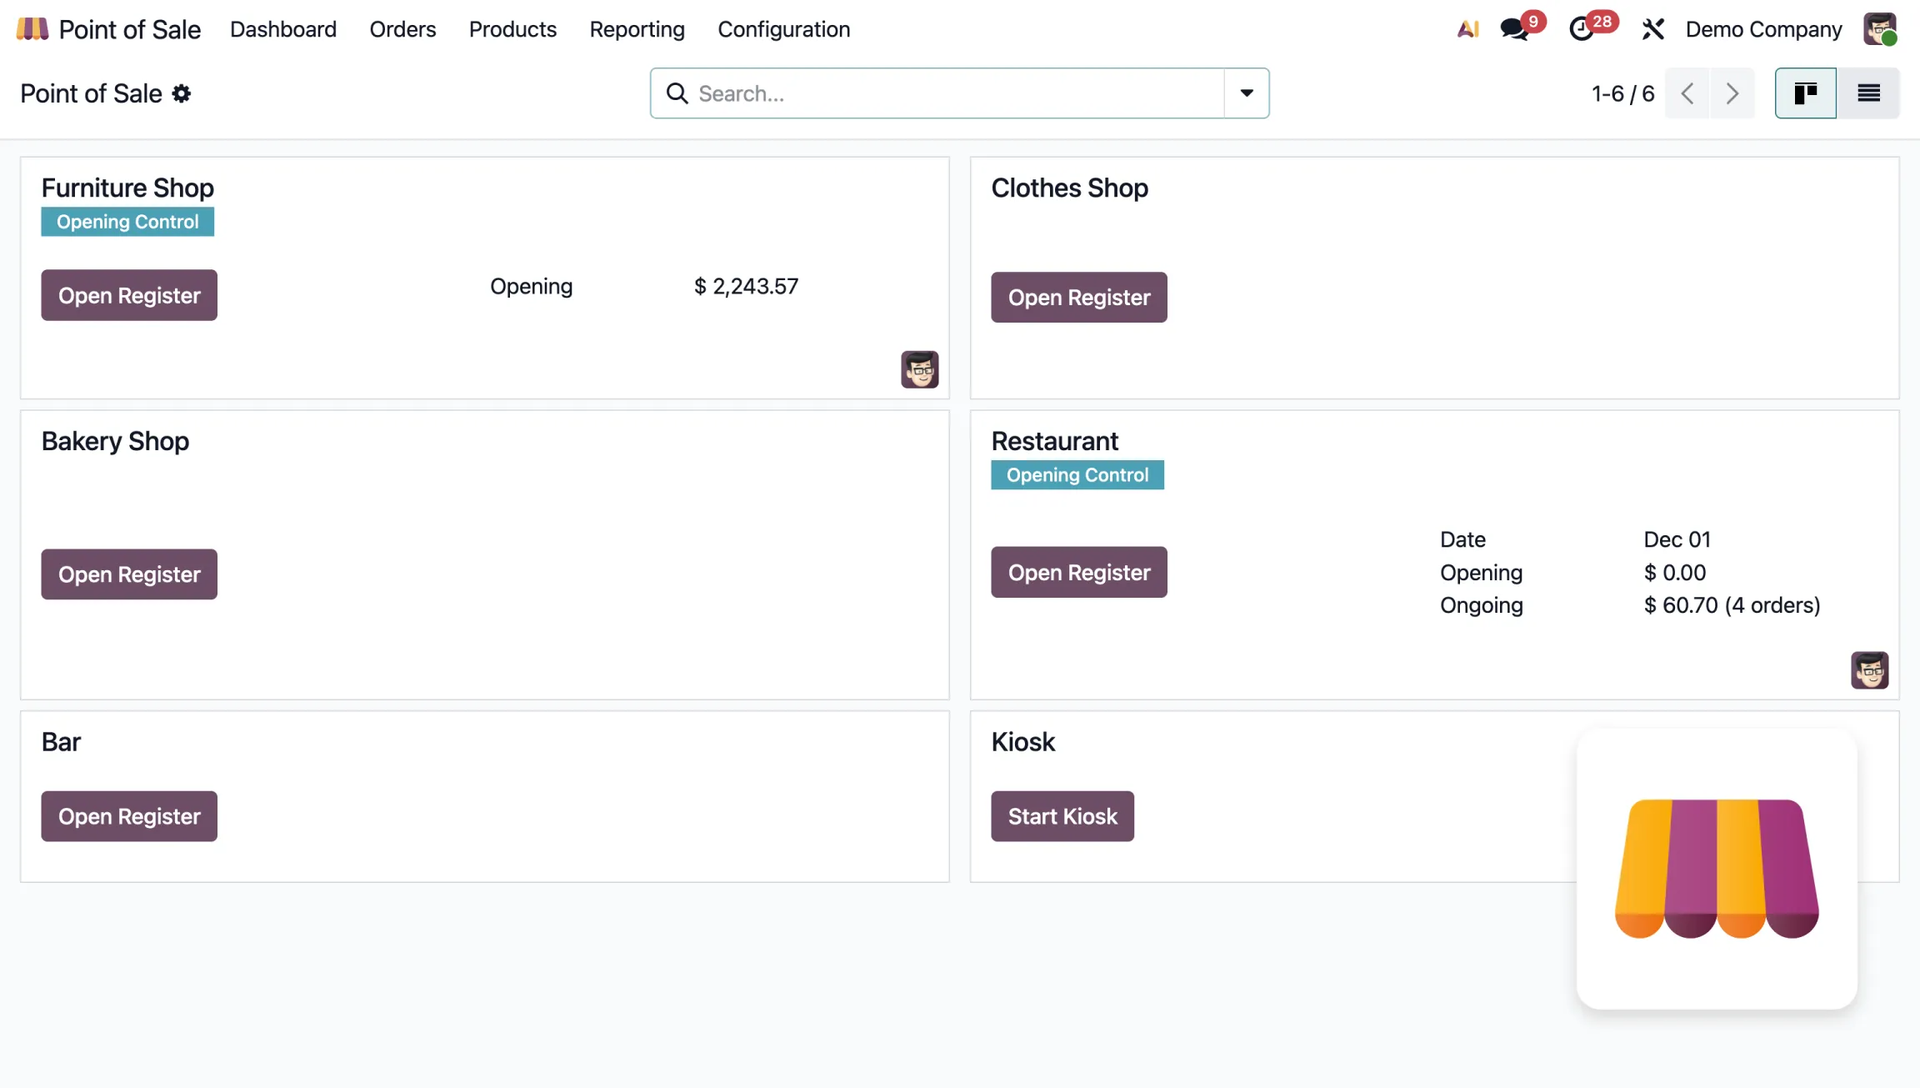Click the gear icon next to Point of Sale title
This screenshot has height=1088, width=1920.
pyautogui.click(x=181, y=93)
